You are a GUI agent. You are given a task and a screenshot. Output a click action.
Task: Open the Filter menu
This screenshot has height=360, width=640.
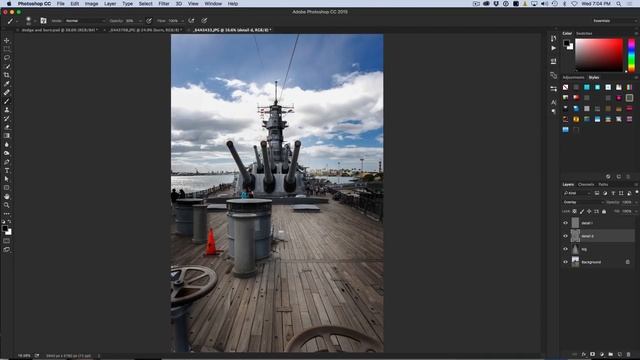164,4
